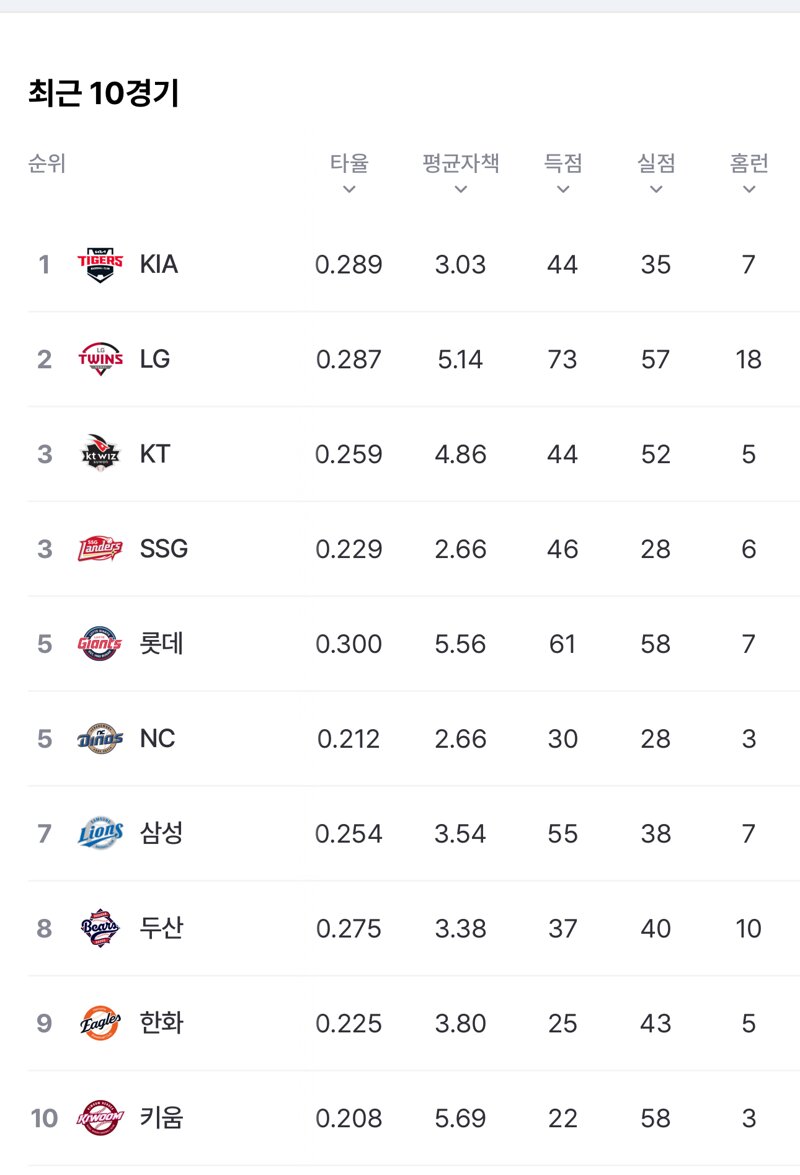
Task: Open the KIA Tigers team logo
Action: (x=100, y=265)
